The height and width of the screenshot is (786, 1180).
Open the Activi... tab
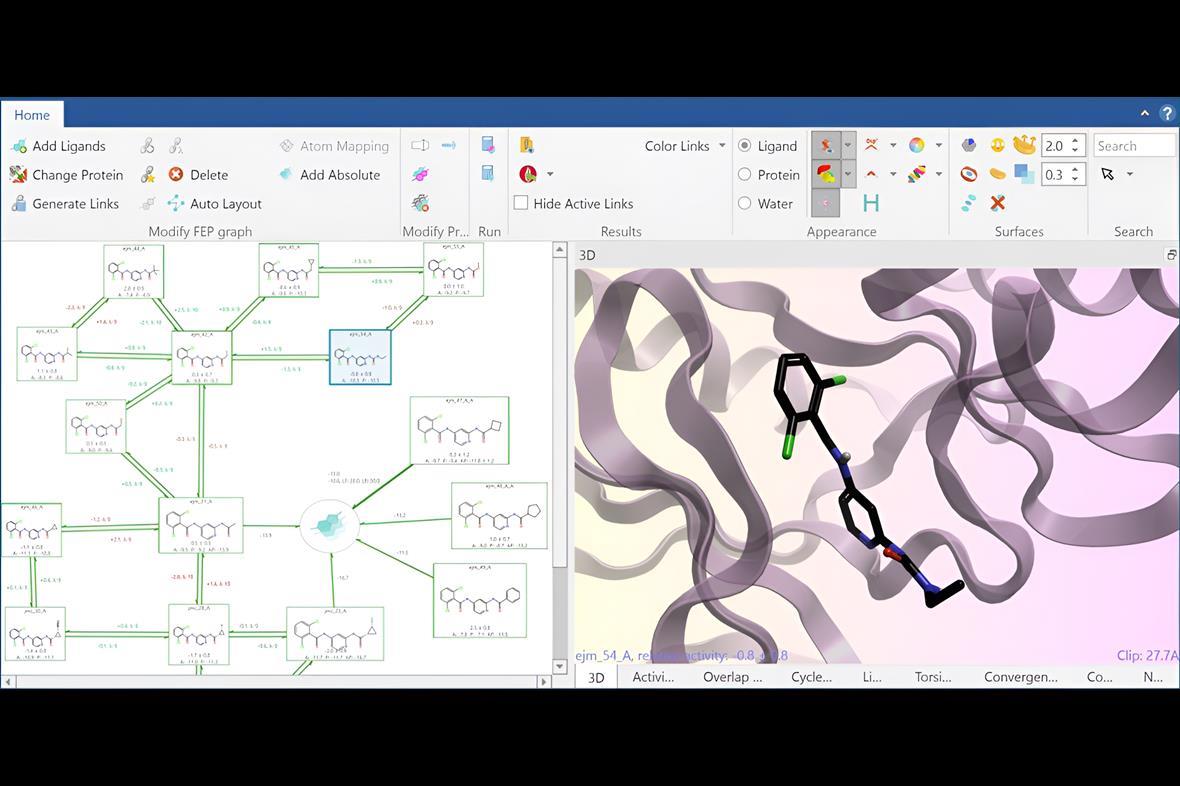coord(653,677)
